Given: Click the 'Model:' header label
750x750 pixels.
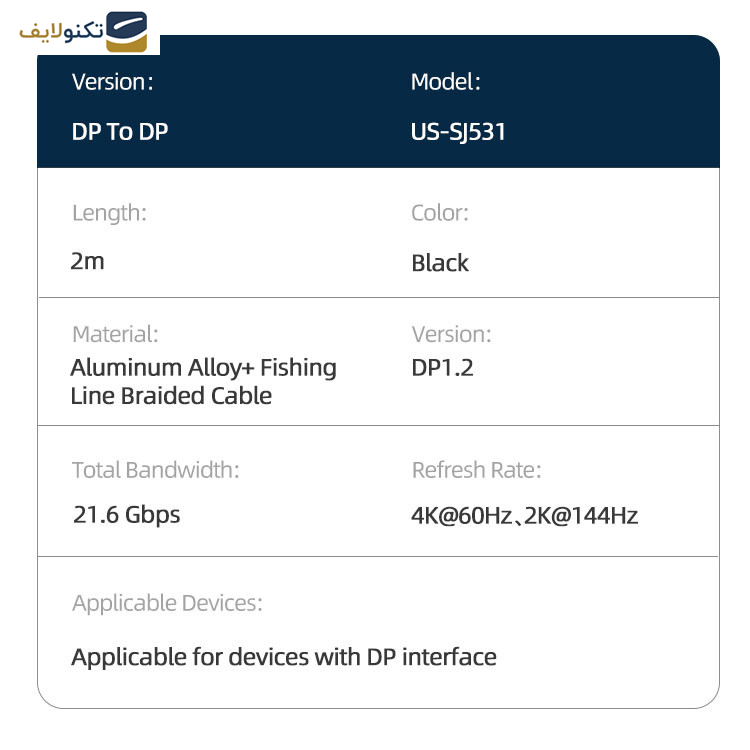Looking at the screenshot, I should (x=446, y=82).
